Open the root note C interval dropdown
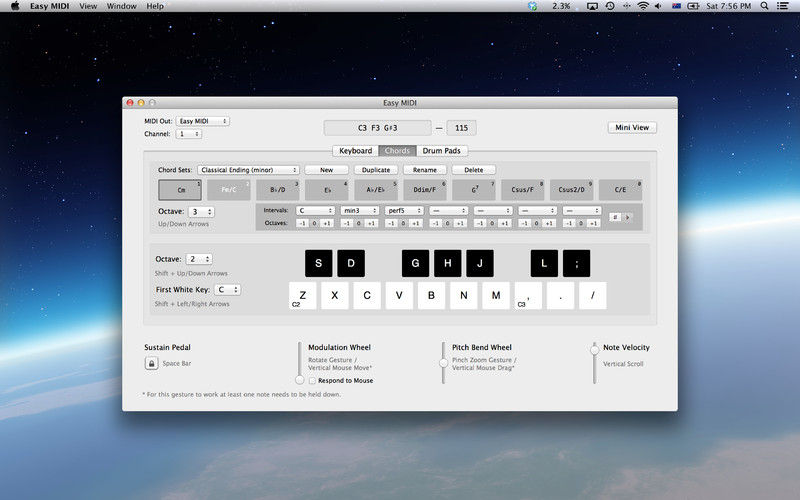This screenshot has height=500, width=800. [315, 211]
